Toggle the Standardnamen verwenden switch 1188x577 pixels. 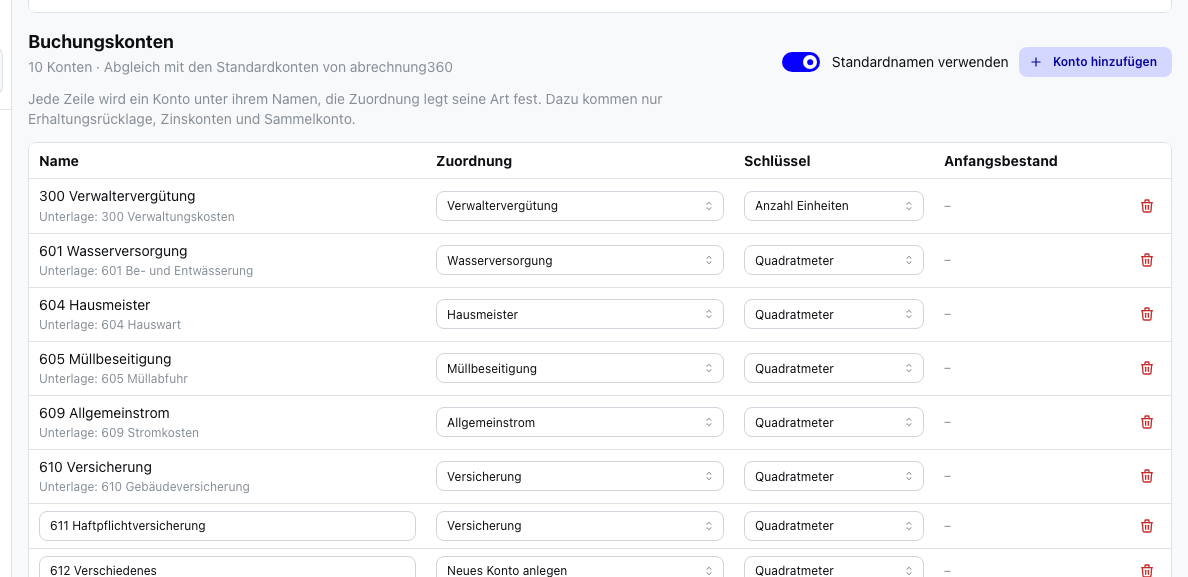(801, 62)
